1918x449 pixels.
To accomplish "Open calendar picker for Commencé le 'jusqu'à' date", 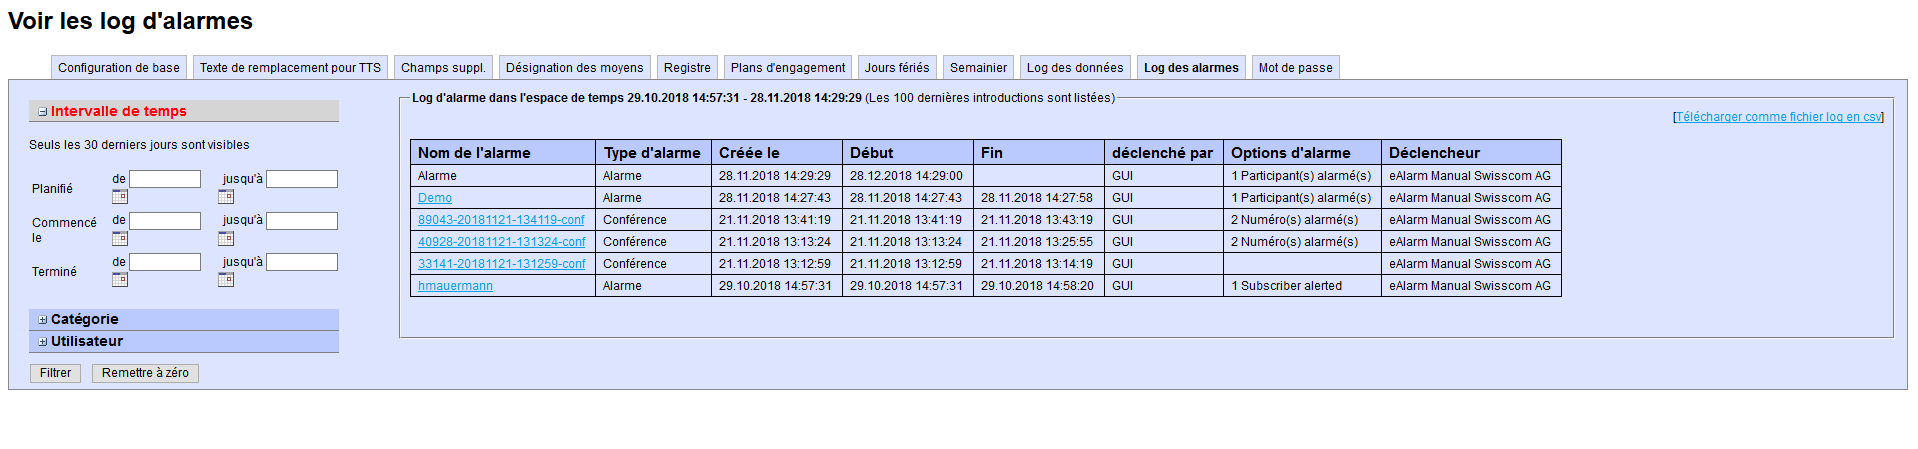I will tap(226, 239).
